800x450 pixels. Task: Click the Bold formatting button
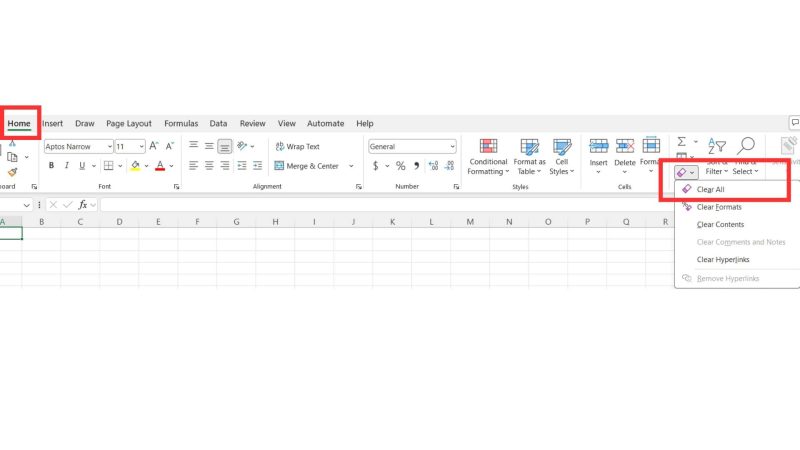tap(51, 165)
